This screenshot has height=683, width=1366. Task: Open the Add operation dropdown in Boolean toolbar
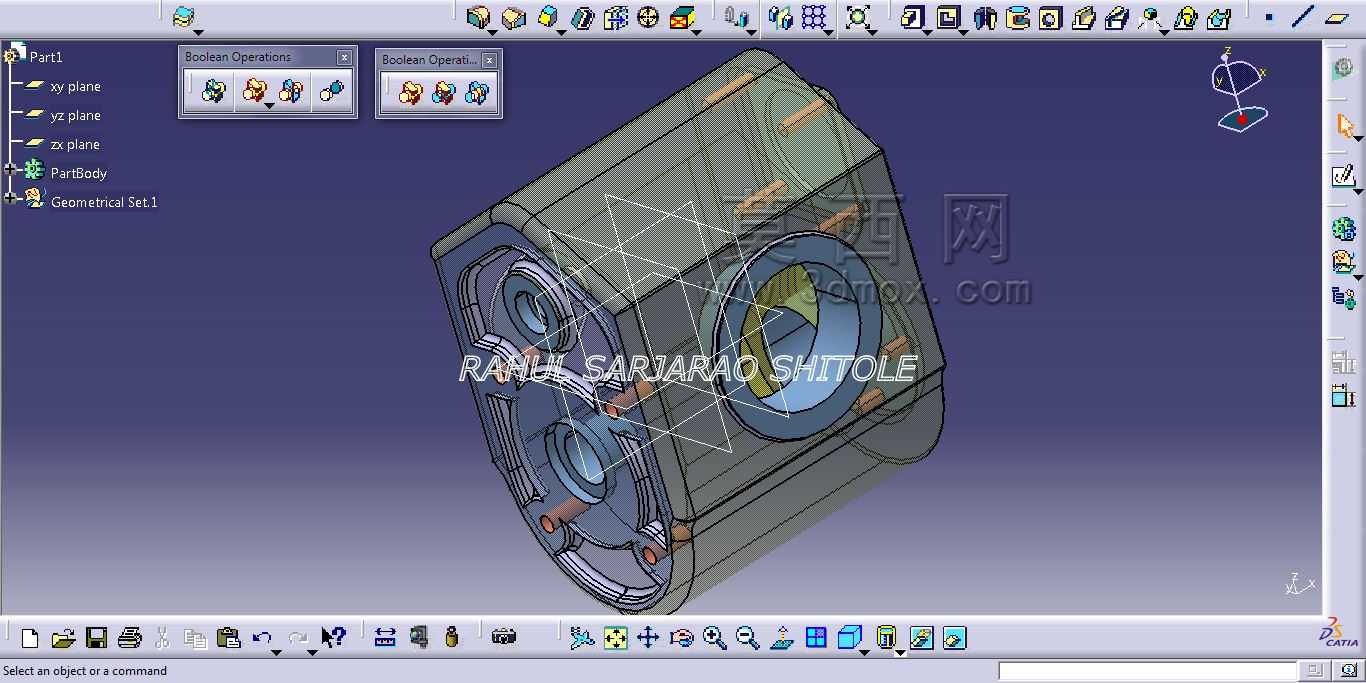269,105
